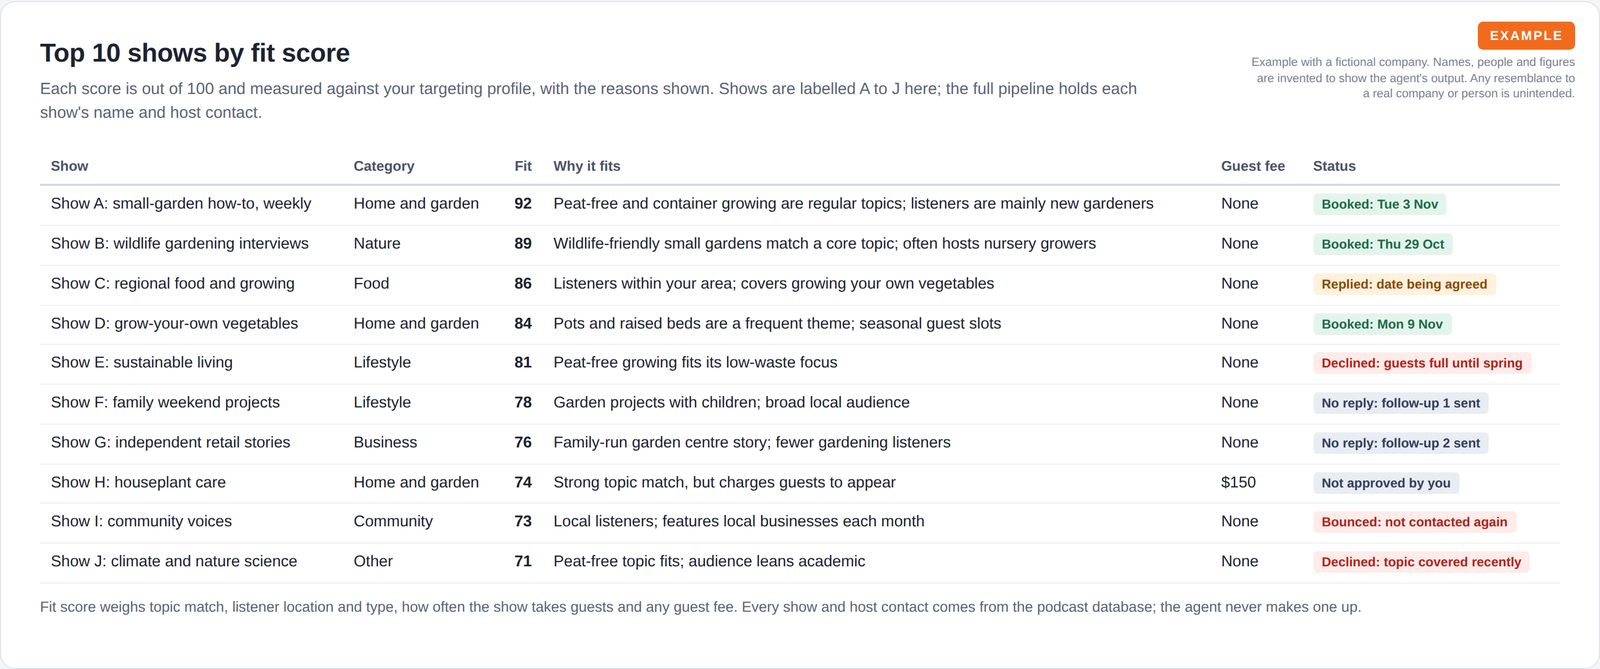Select Show B: wildlife gardening interviews

click(180, 244)
